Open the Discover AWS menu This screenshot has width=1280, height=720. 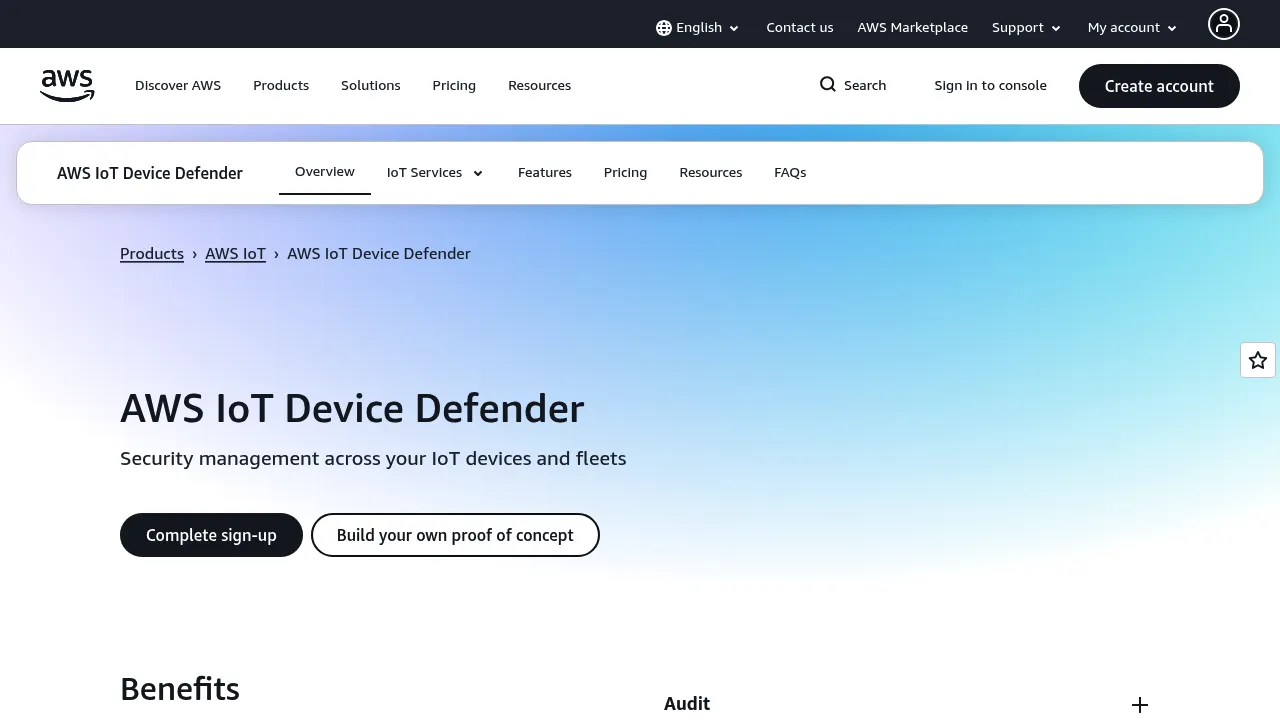178,86
